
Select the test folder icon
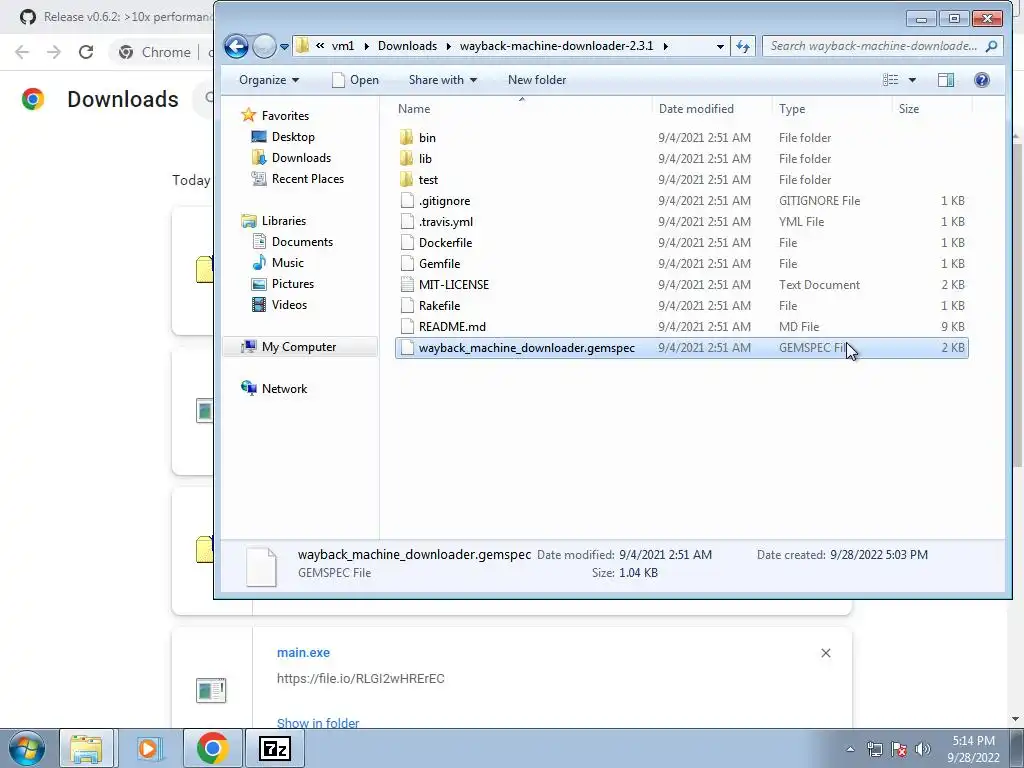click(x=406, y=179)
